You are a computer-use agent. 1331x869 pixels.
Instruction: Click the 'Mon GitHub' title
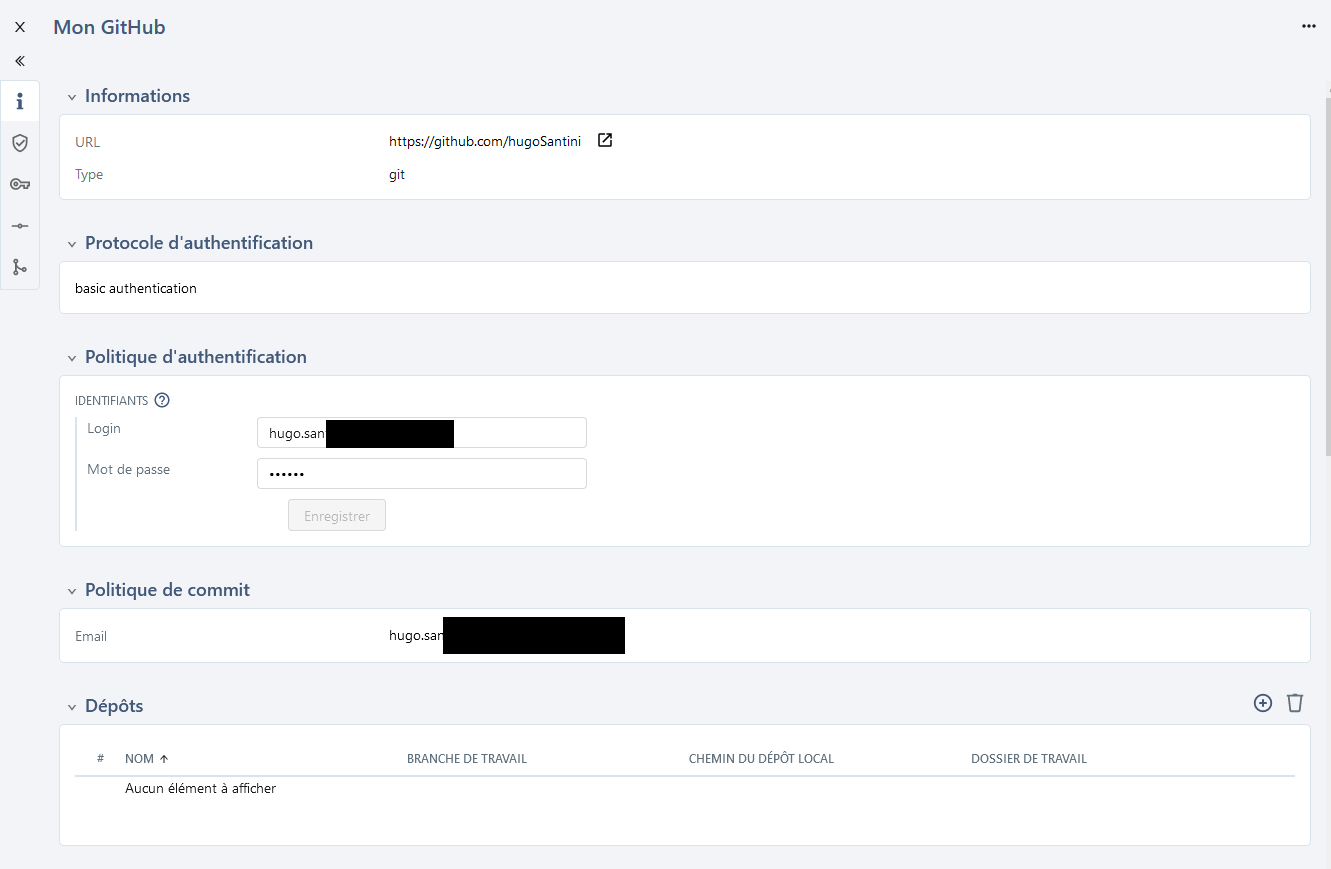click(x=110, y=27)
